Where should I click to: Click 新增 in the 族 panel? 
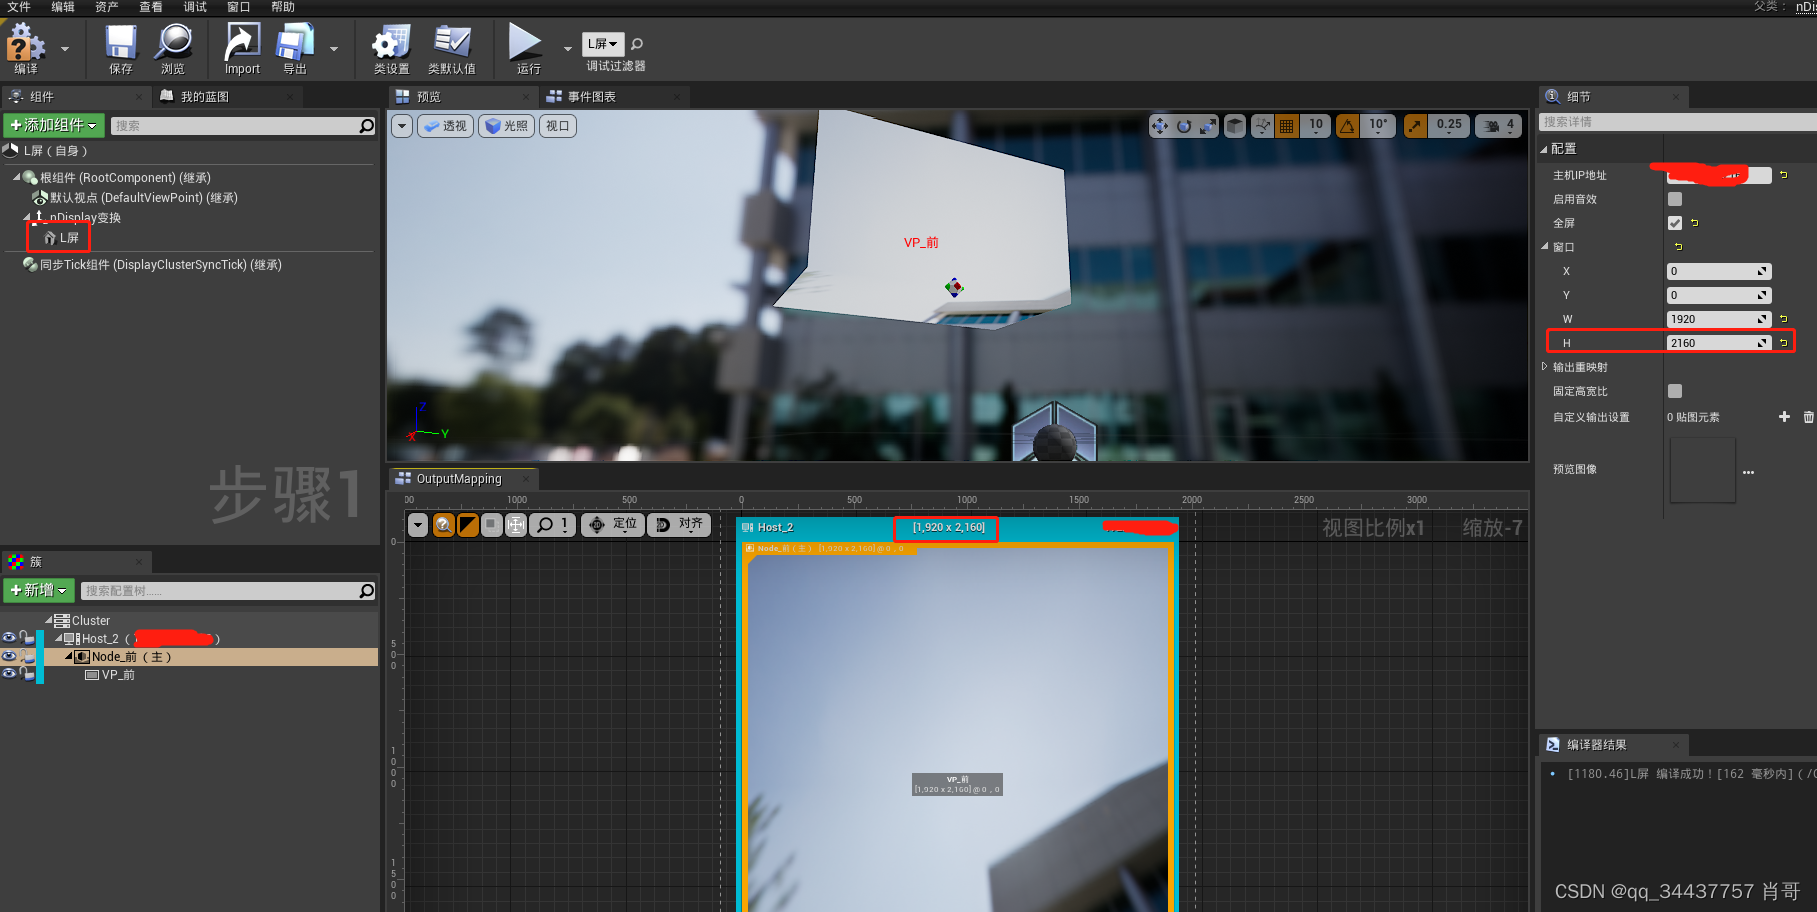pyautogui.click(x=38, y=590)
